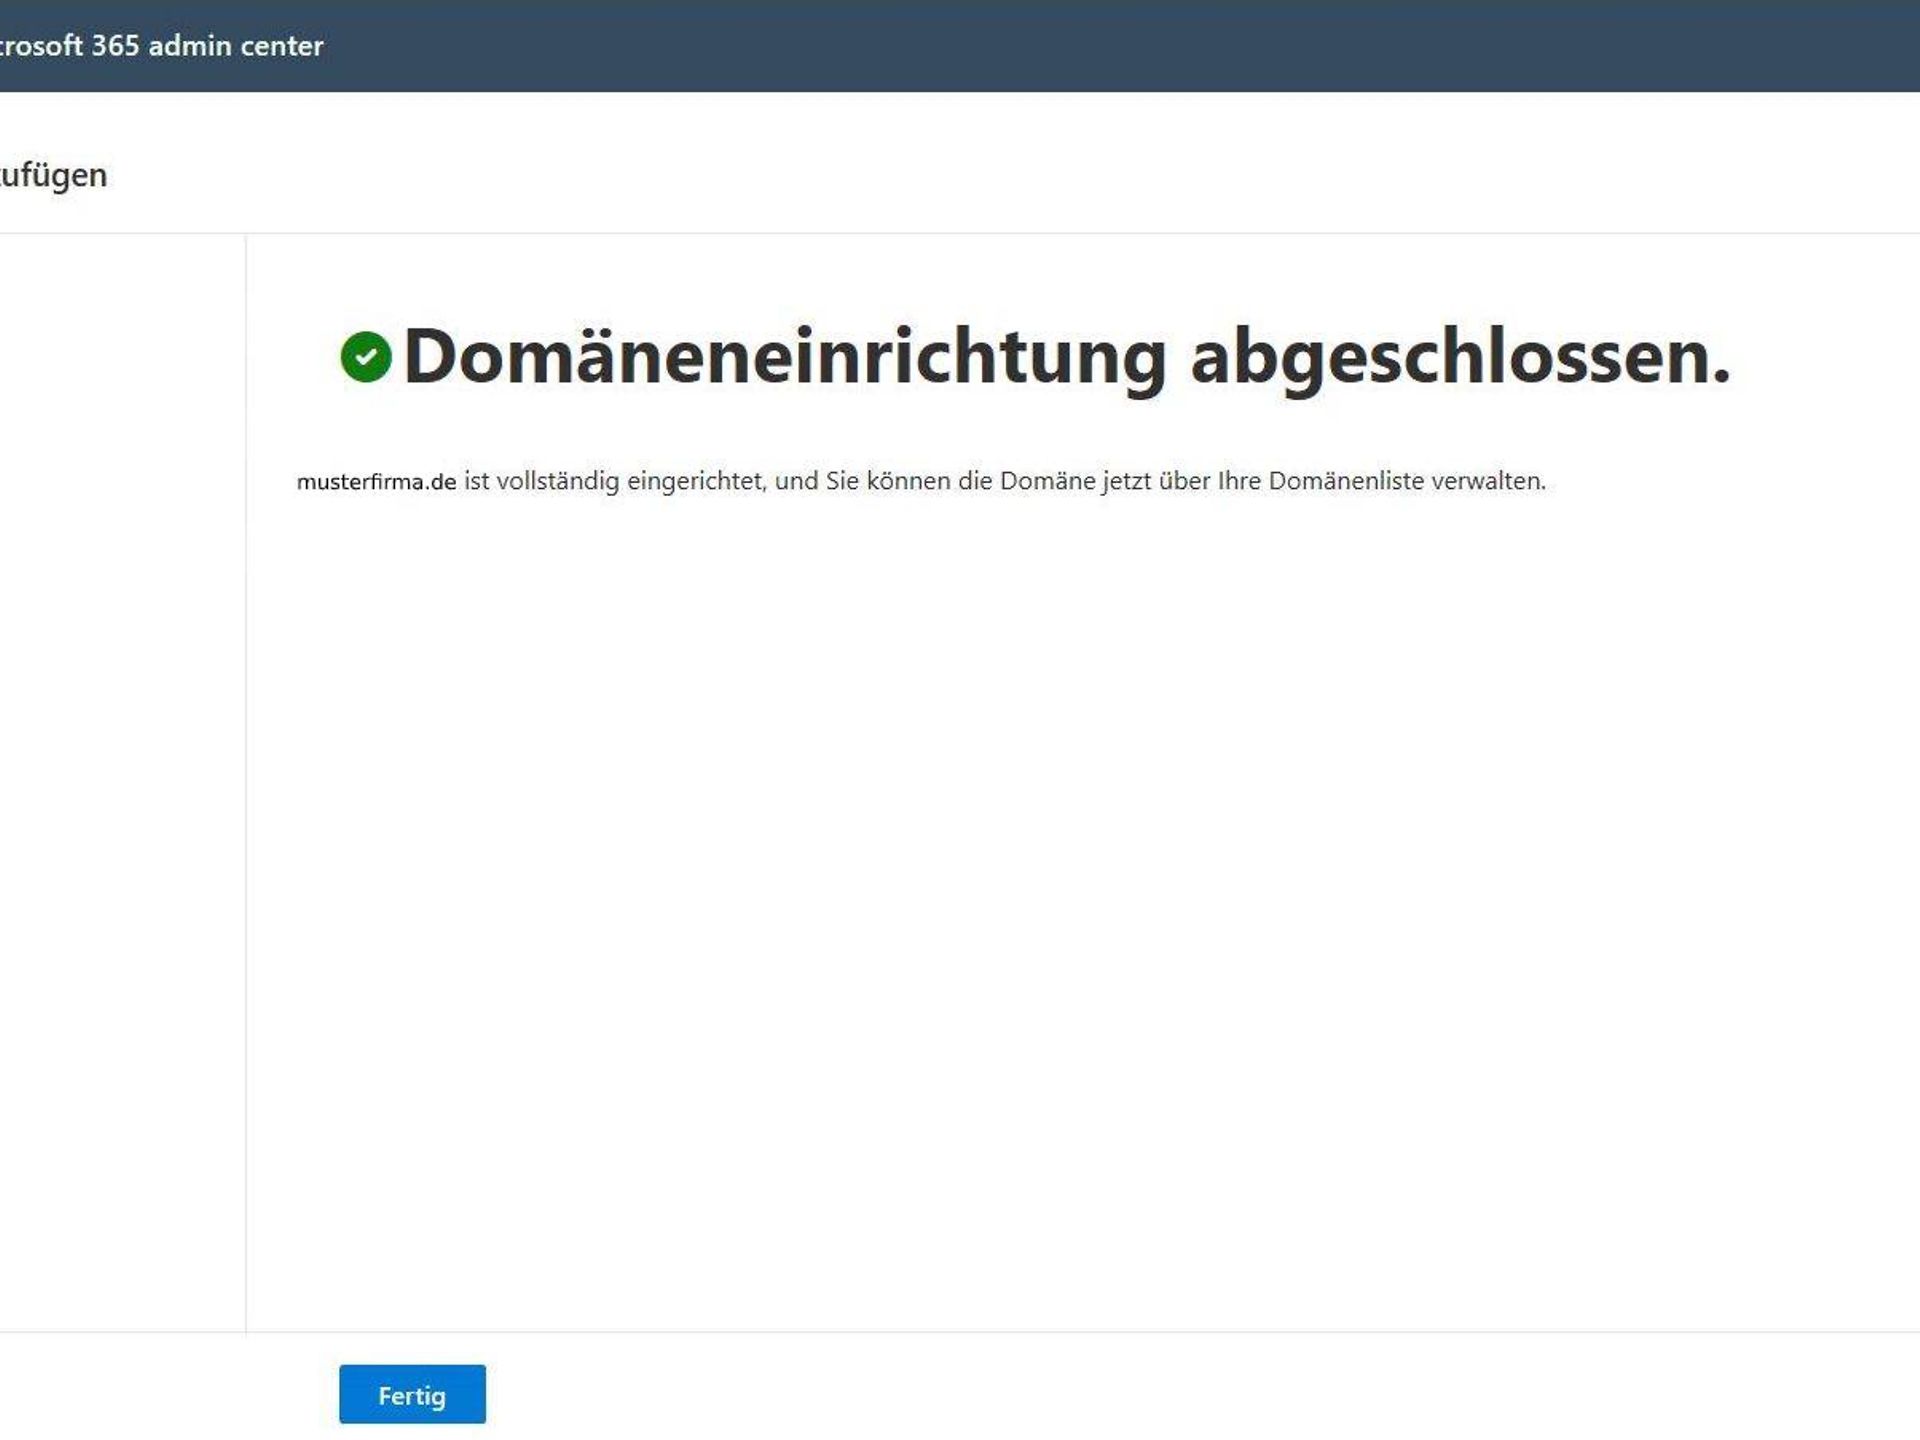Select the dark navigation banner
Viewport: 1920px width, 1440px height.
point(960,45)
